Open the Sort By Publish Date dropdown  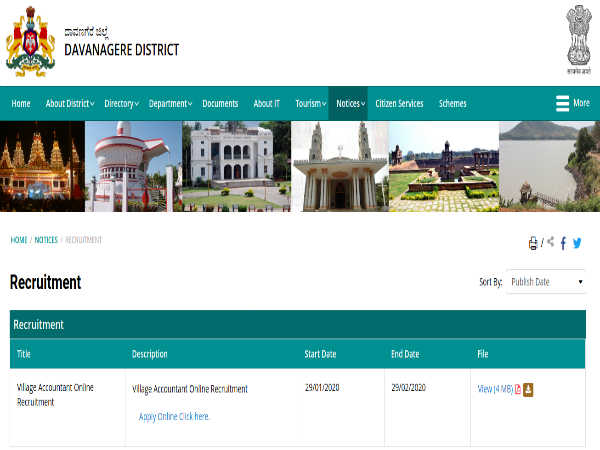[x=546, y=282]
